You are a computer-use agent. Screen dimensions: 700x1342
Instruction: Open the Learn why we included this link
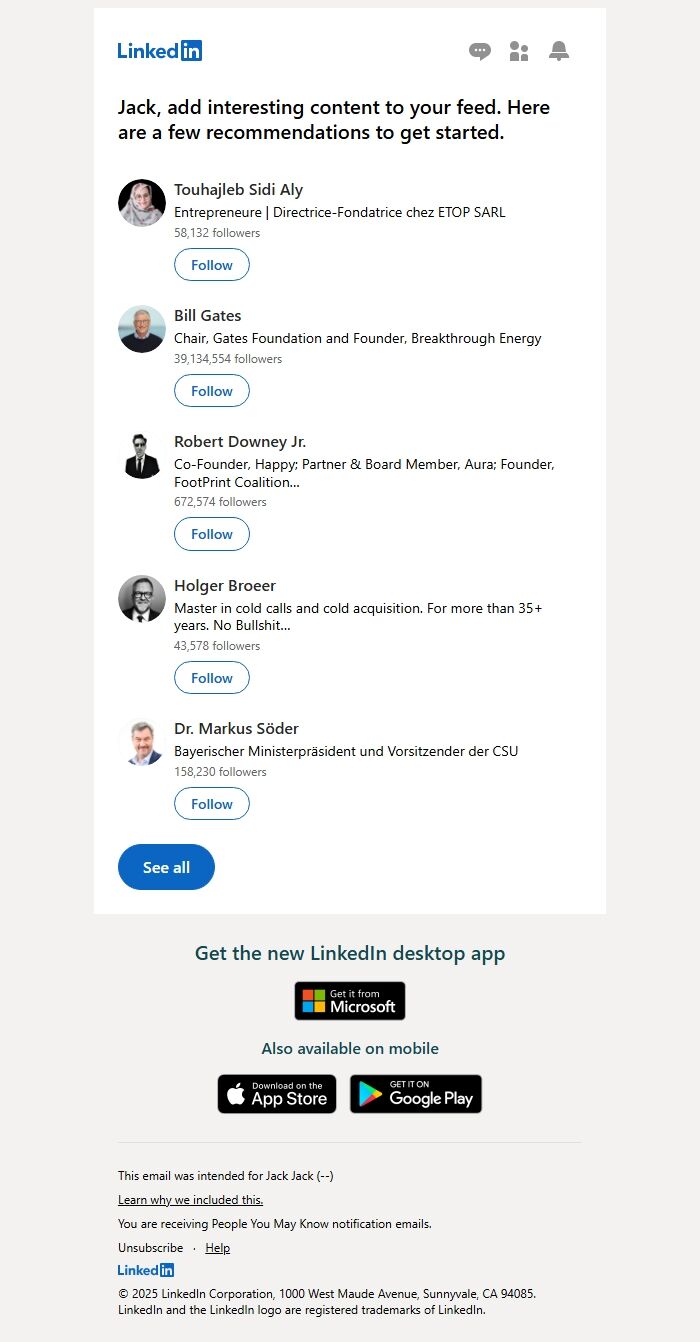coord(190,1199)
